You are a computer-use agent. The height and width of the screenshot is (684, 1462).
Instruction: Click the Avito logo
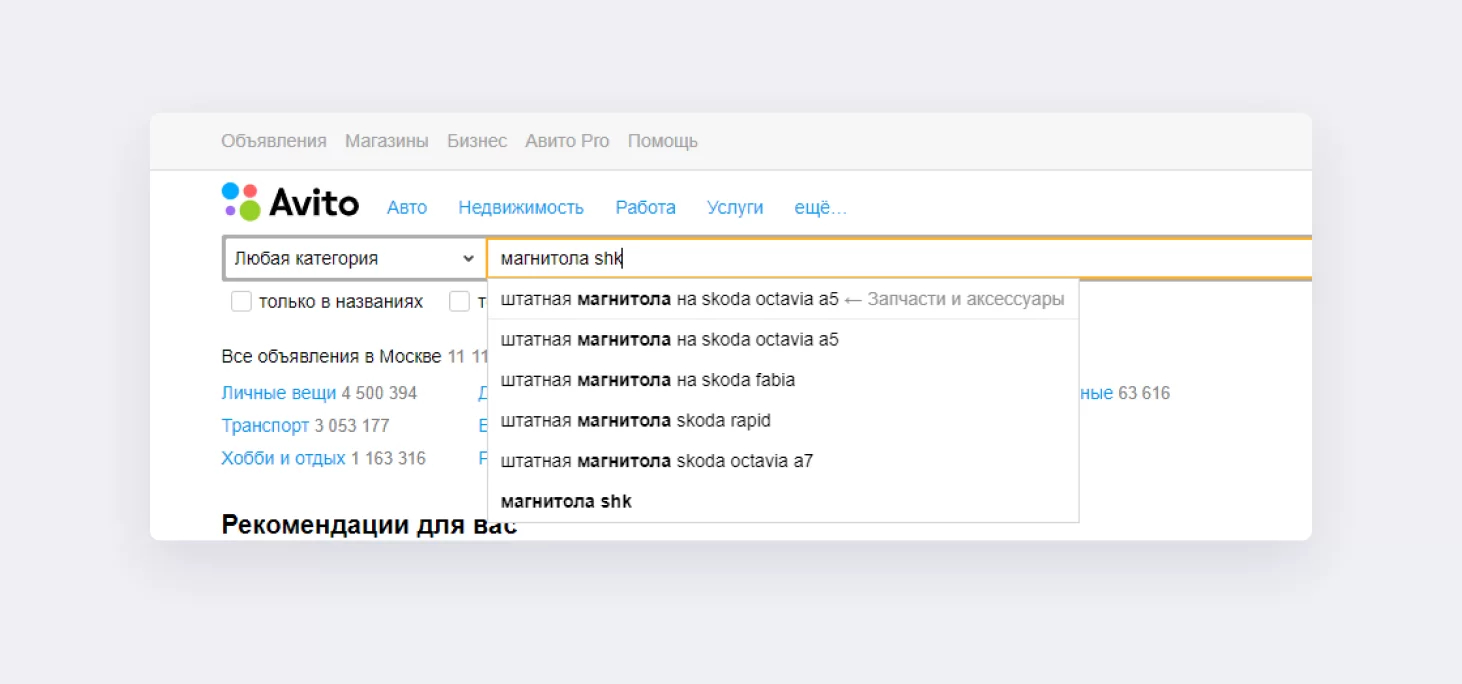pos(290,202)
